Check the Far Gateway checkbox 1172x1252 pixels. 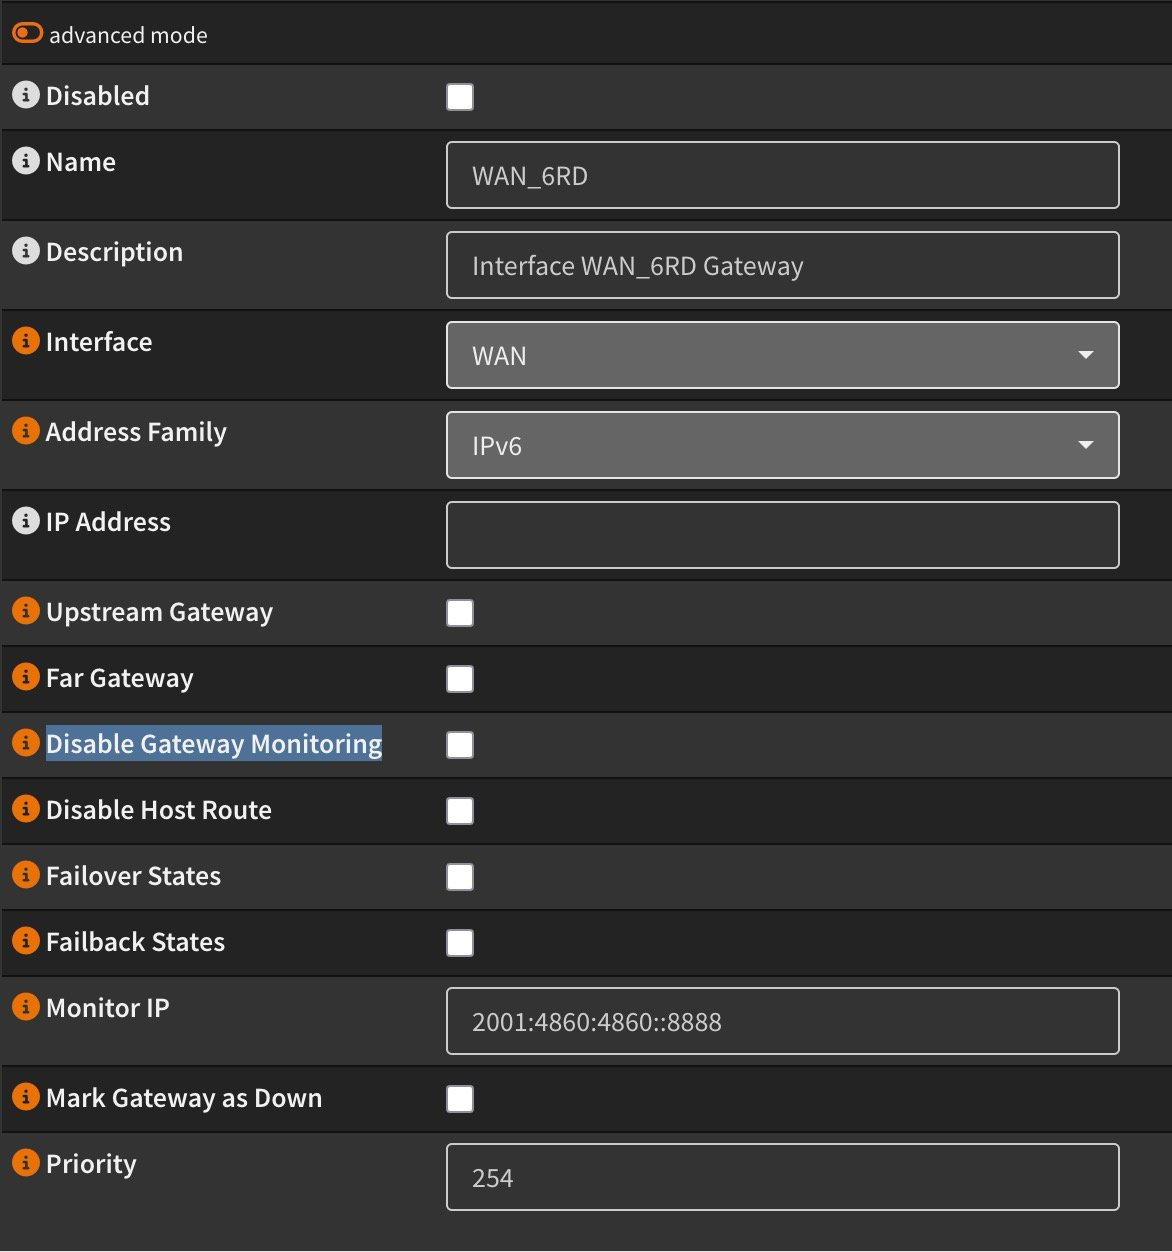[x=460, y=679]
